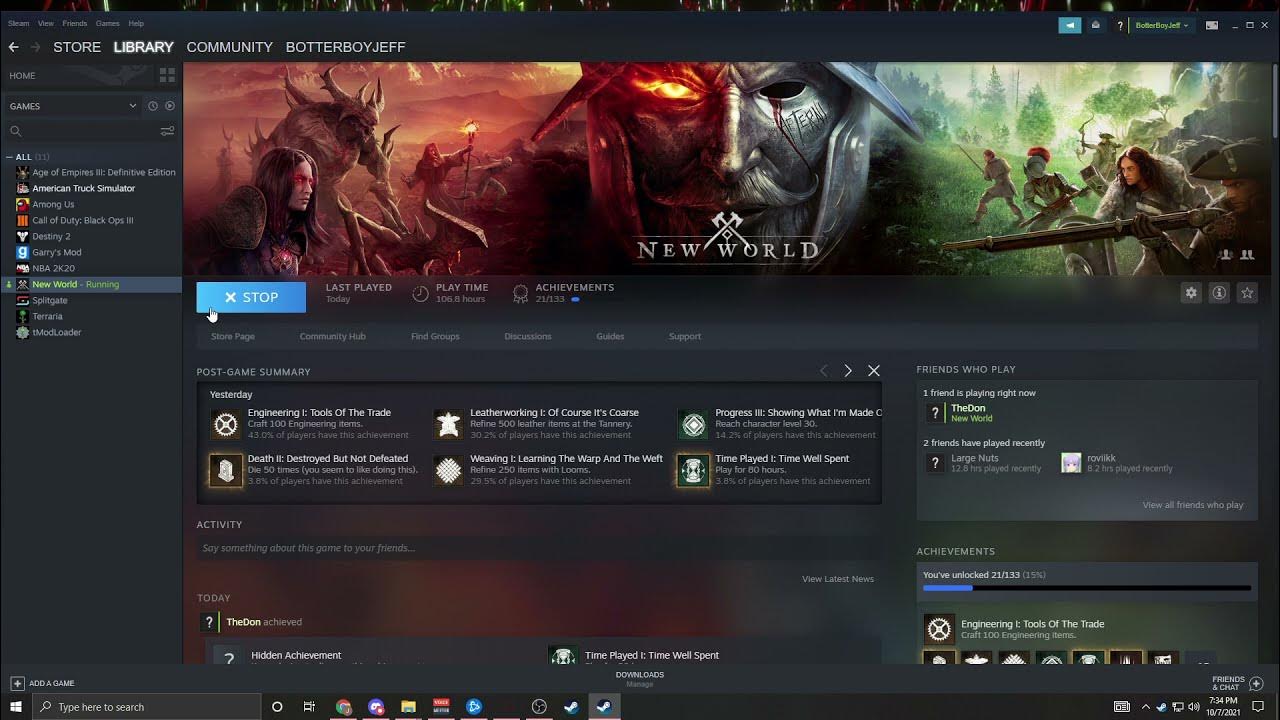Viewport: 1280px width, 720px height.
Task: Expand the Games category dropdown
Action: 132,106
